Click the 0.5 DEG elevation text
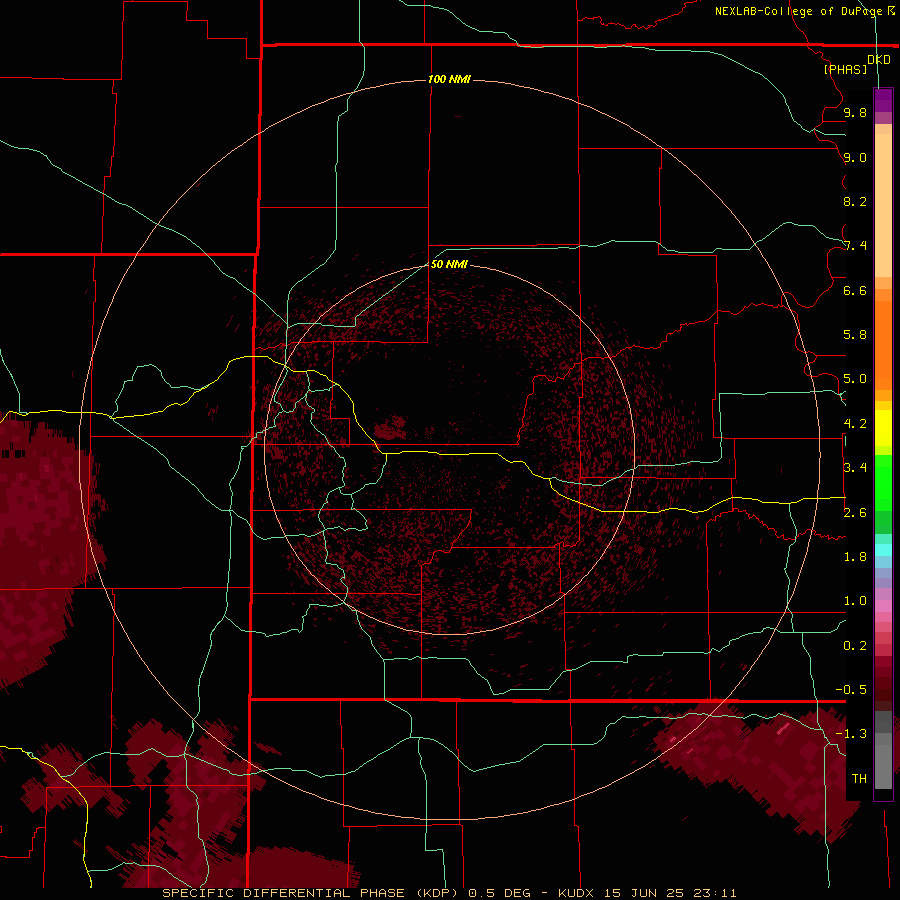The width and height of the screenshot is (900, 900). click(x=499, y=893)
